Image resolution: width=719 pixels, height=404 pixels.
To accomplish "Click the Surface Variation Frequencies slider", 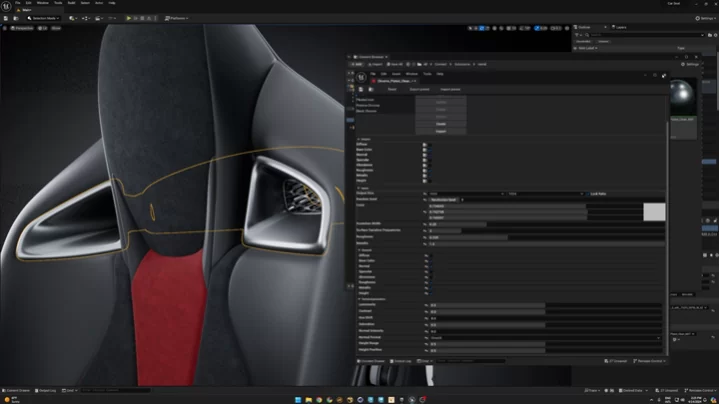I will tap(547, 231).
